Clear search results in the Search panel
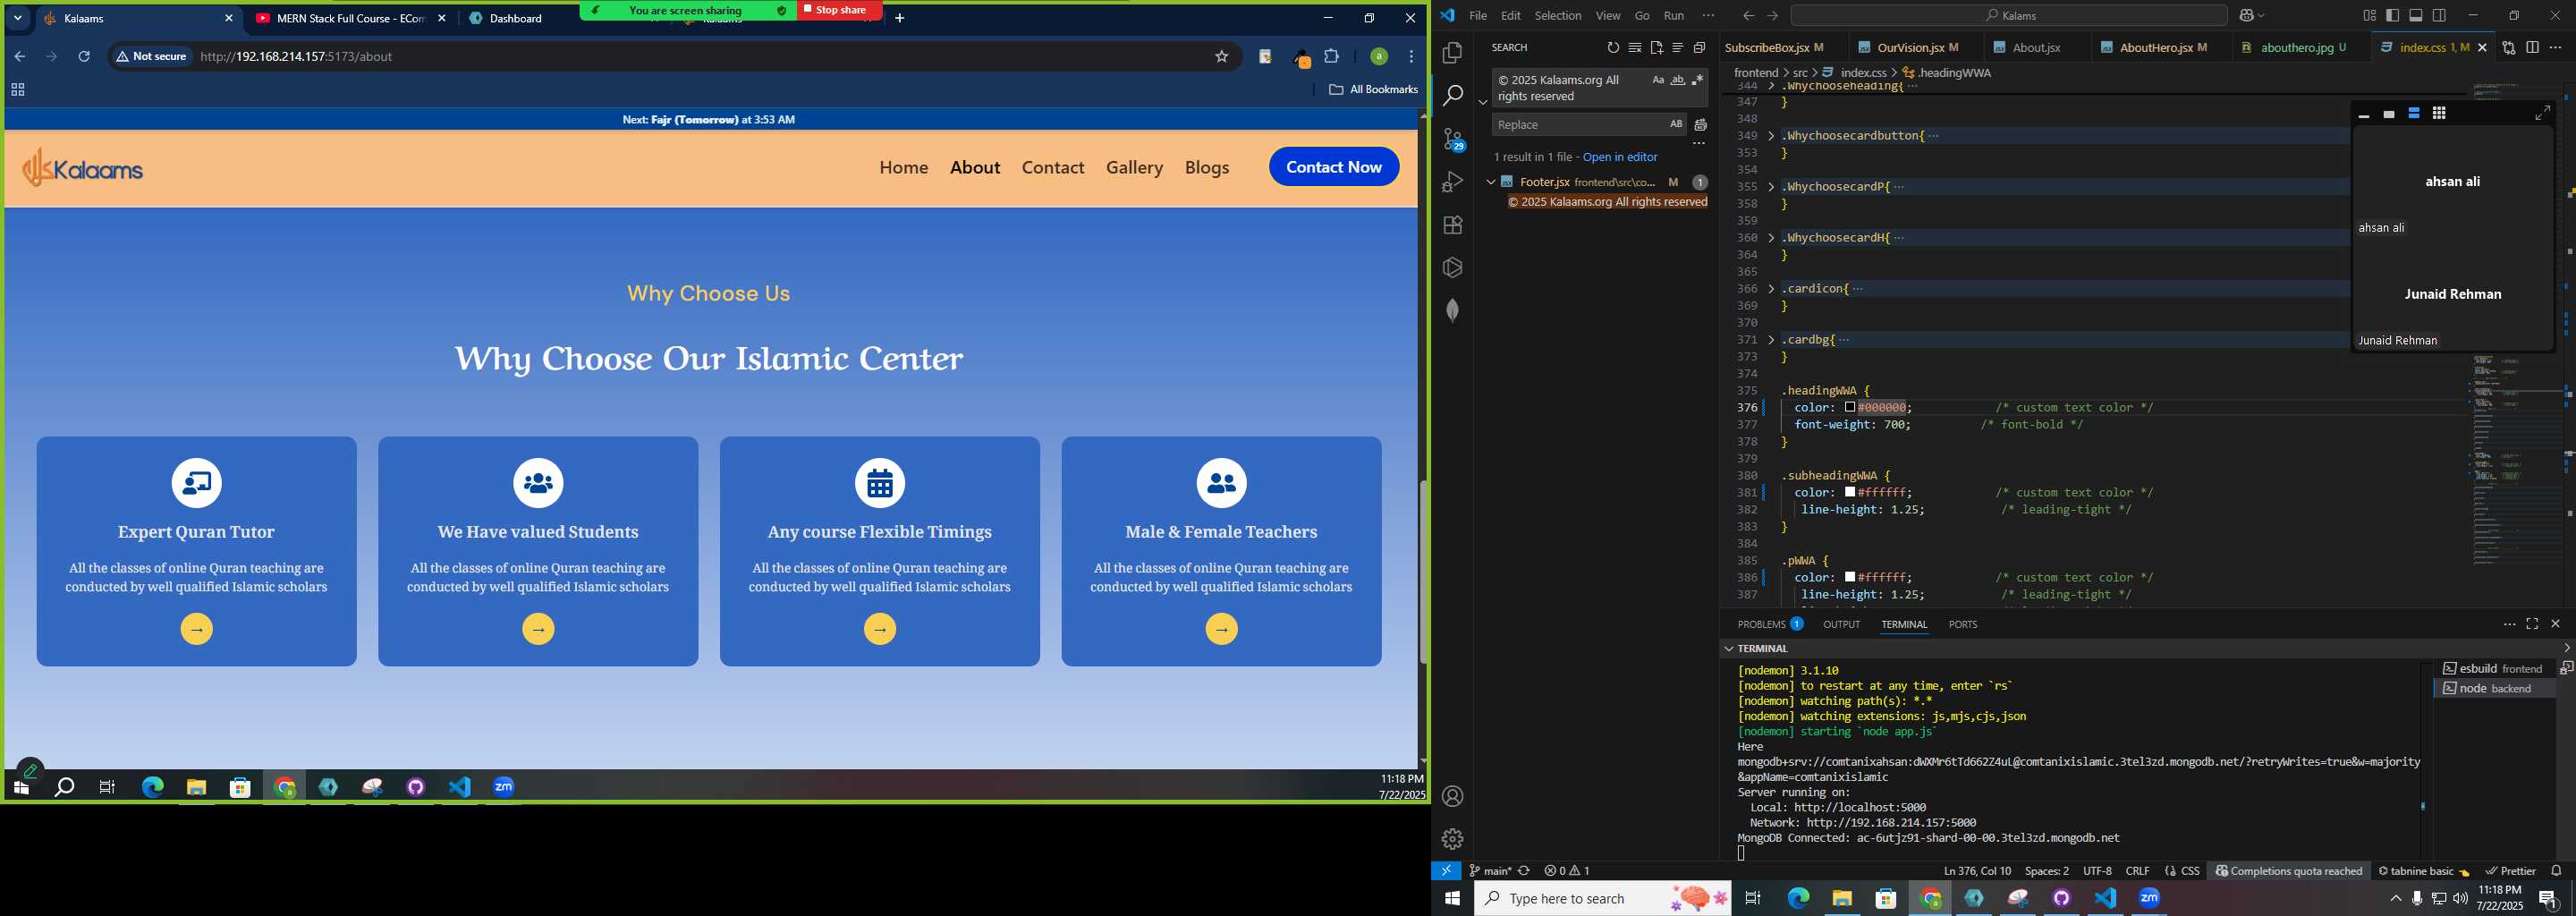Image resolution: width=2576 pixels, height=916 pixels. tap(1634, 48)
